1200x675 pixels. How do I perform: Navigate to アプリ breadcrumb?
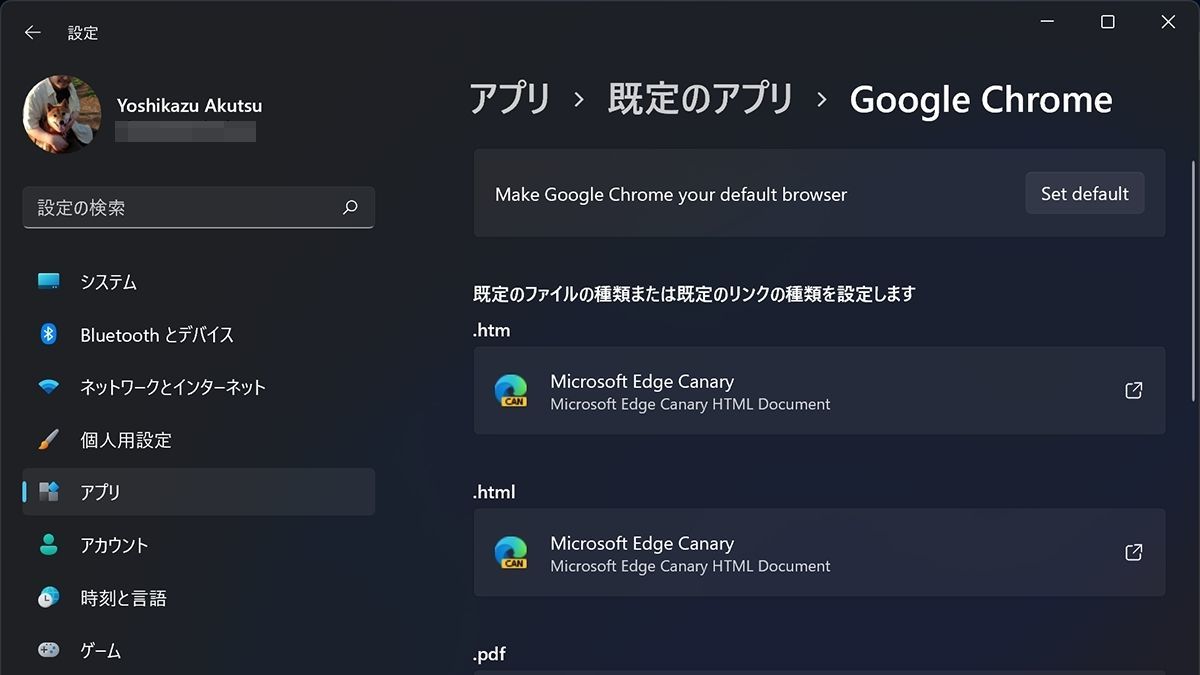point(510,99)
